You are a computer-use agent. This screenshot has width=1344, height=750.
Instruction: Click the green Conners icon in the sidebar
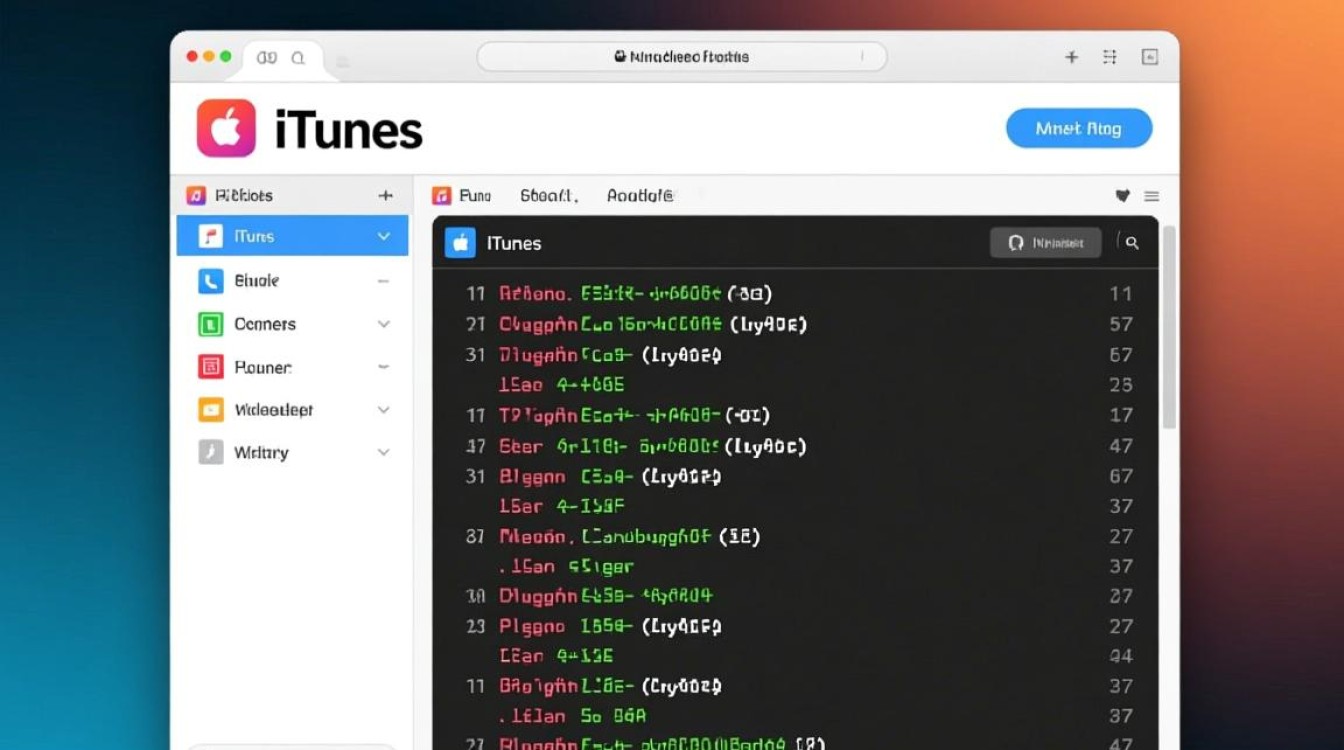[210, 324]
